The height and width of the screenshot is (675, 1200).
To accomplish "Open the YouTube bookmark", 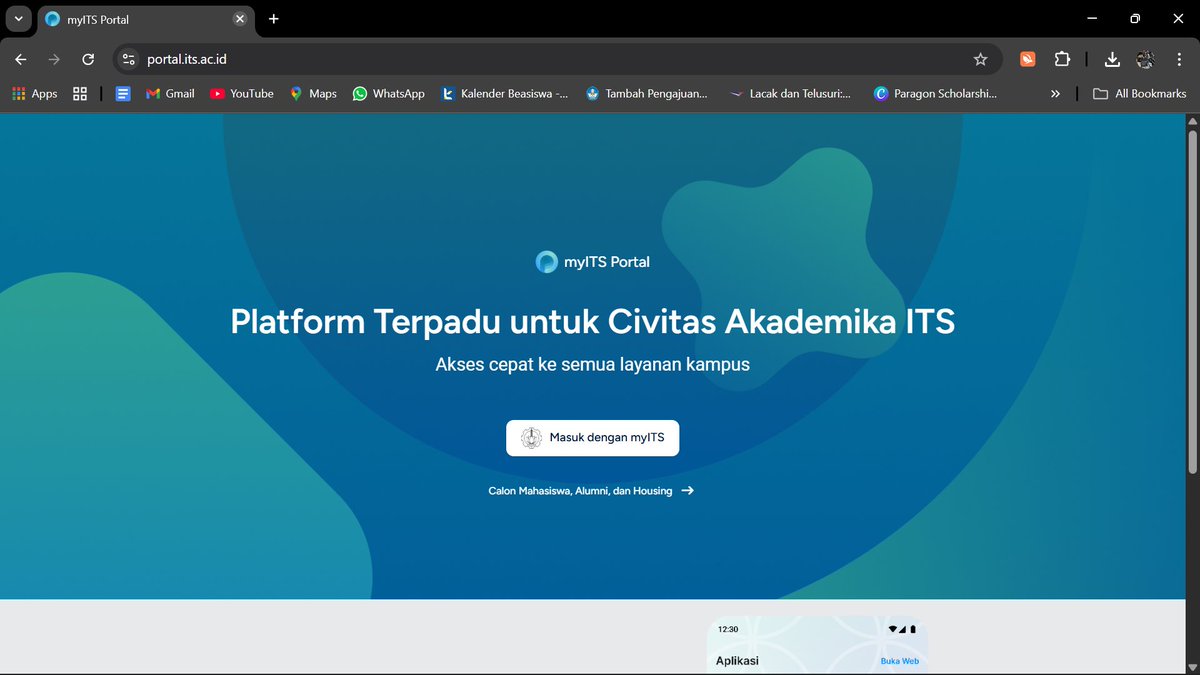I will click(x=242, y=93).
